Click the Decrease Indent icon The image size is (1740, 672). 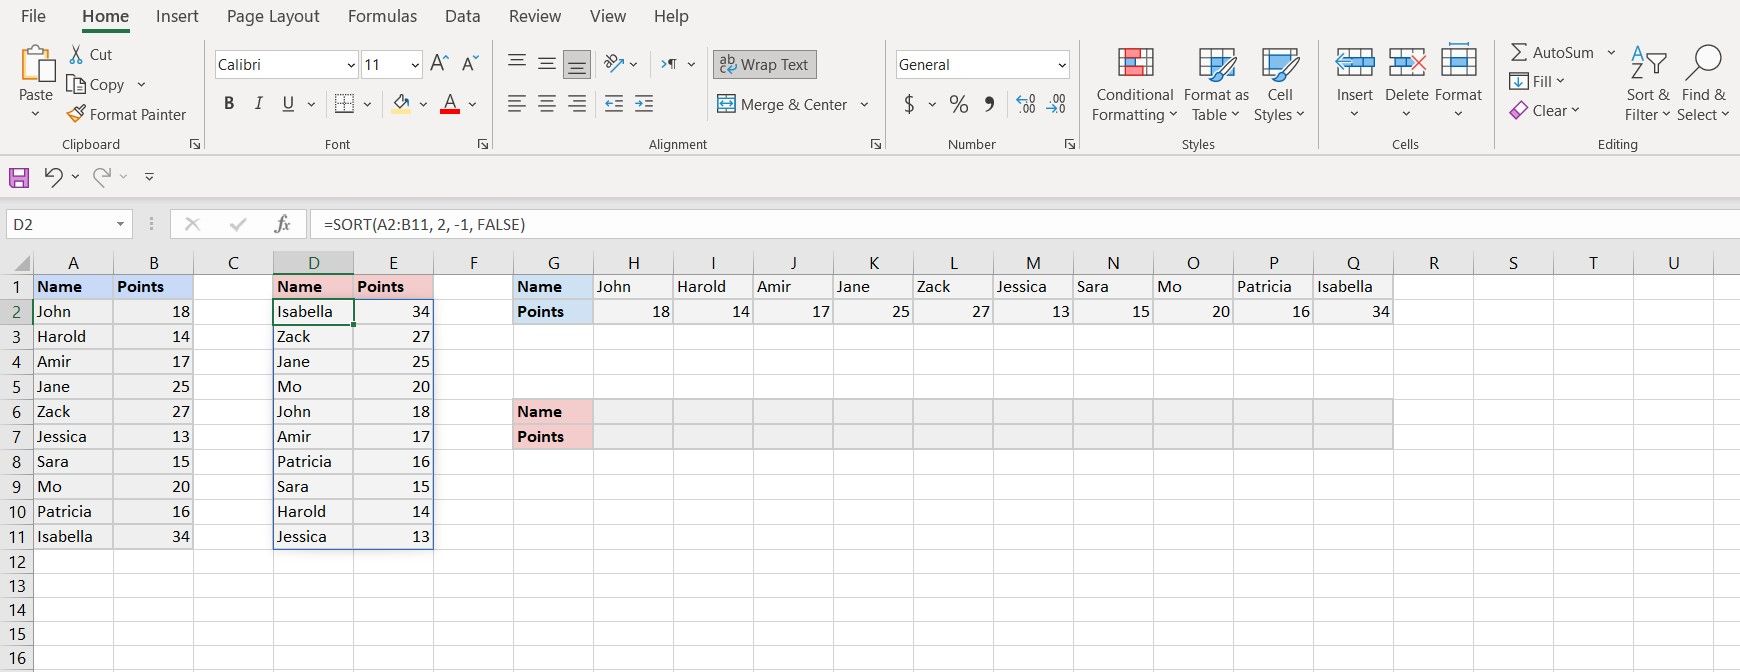click(614, 104)
